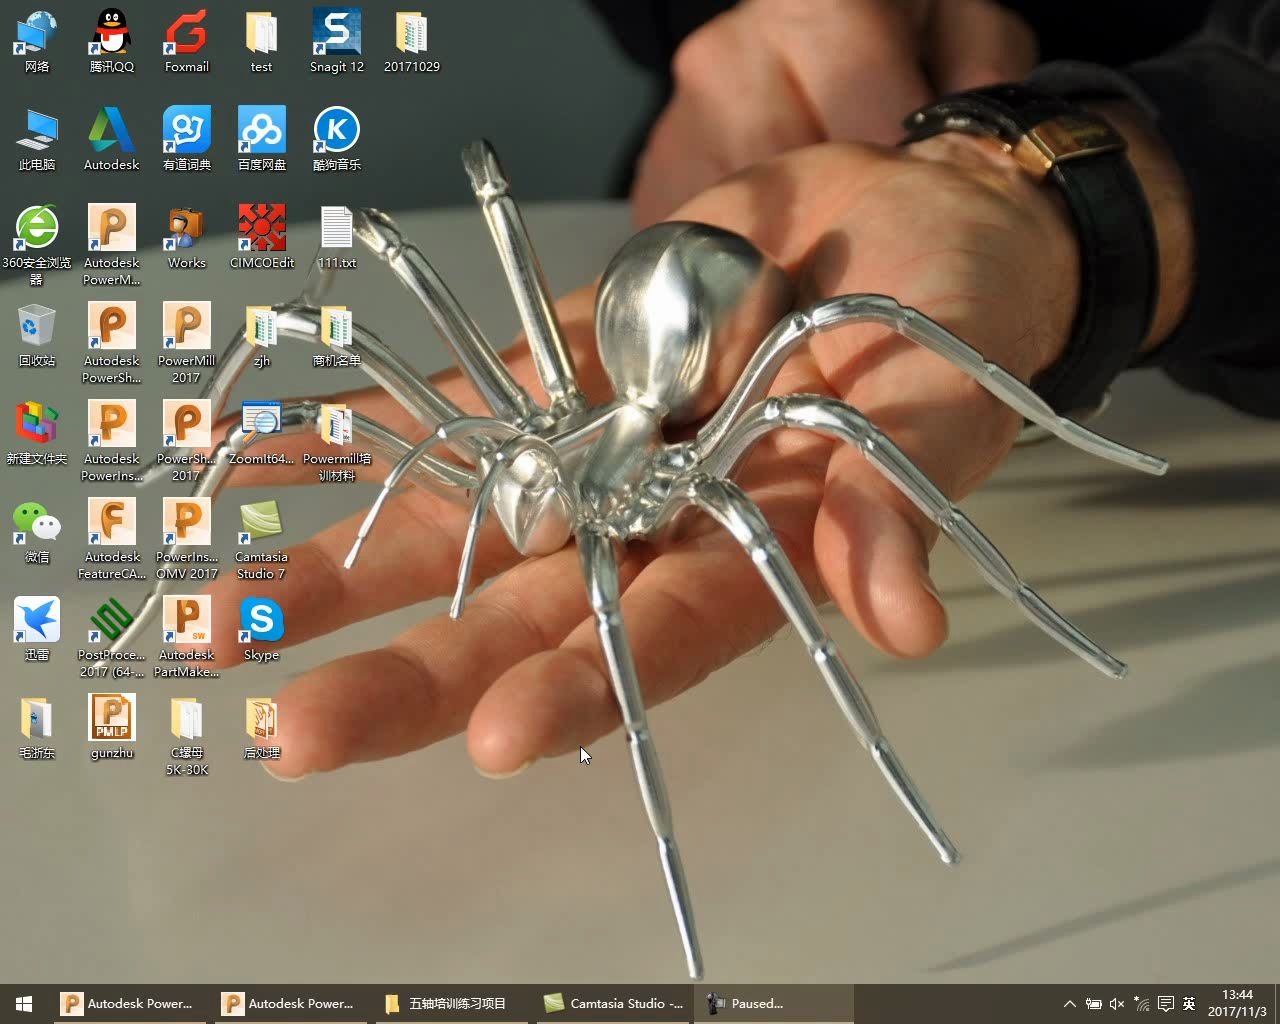The image size is (1280, 1024).
Task: Open the network tray icon
Action: pos(1141,1004)
